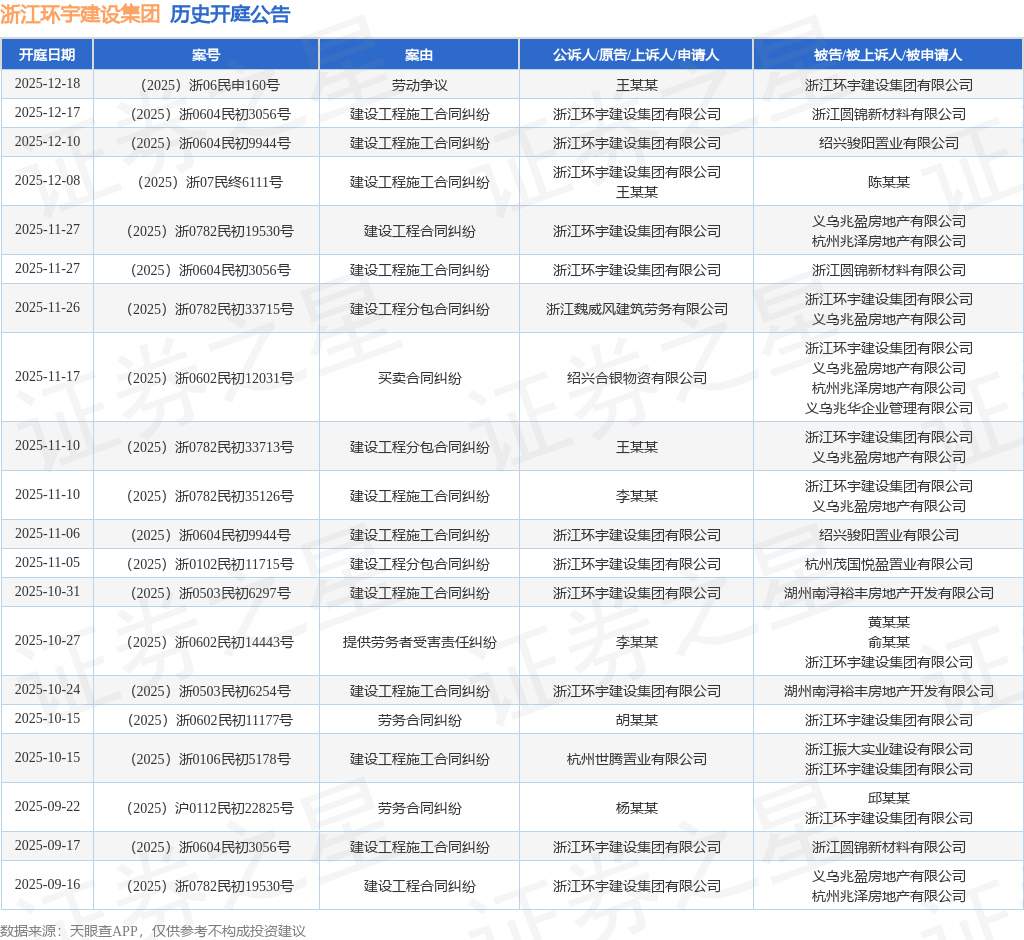Click the date 2025-12-17
This screenshot has width=1024, height=940.
click(x=47, y=112)
